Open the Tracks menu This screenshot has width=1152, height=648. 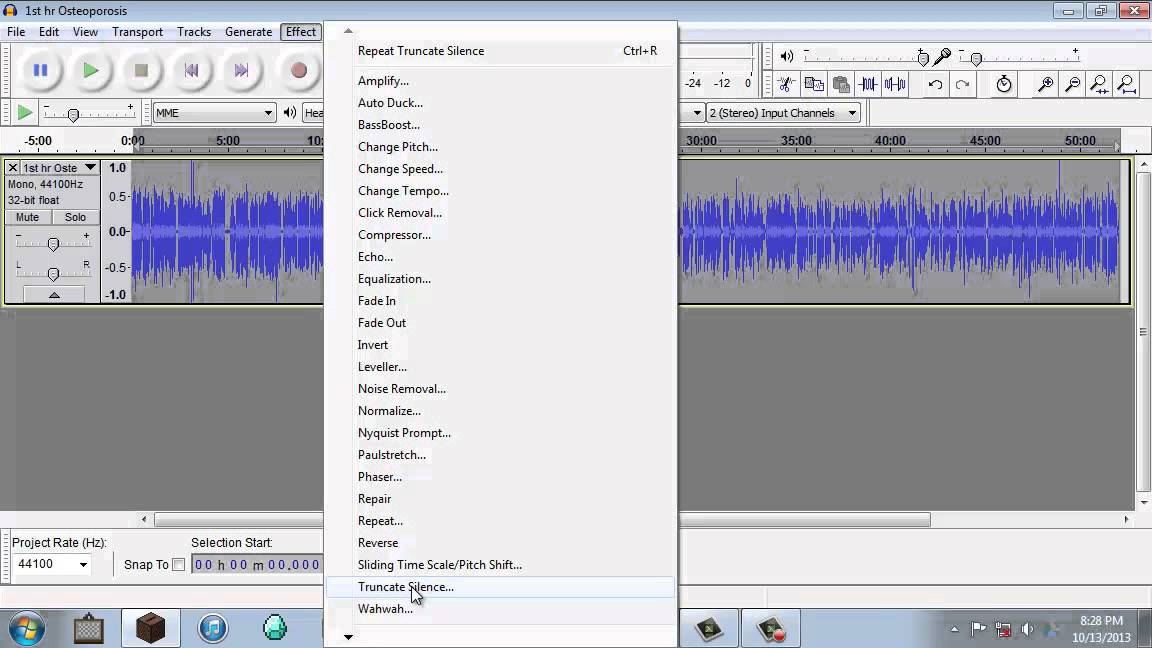coord(194,32)
